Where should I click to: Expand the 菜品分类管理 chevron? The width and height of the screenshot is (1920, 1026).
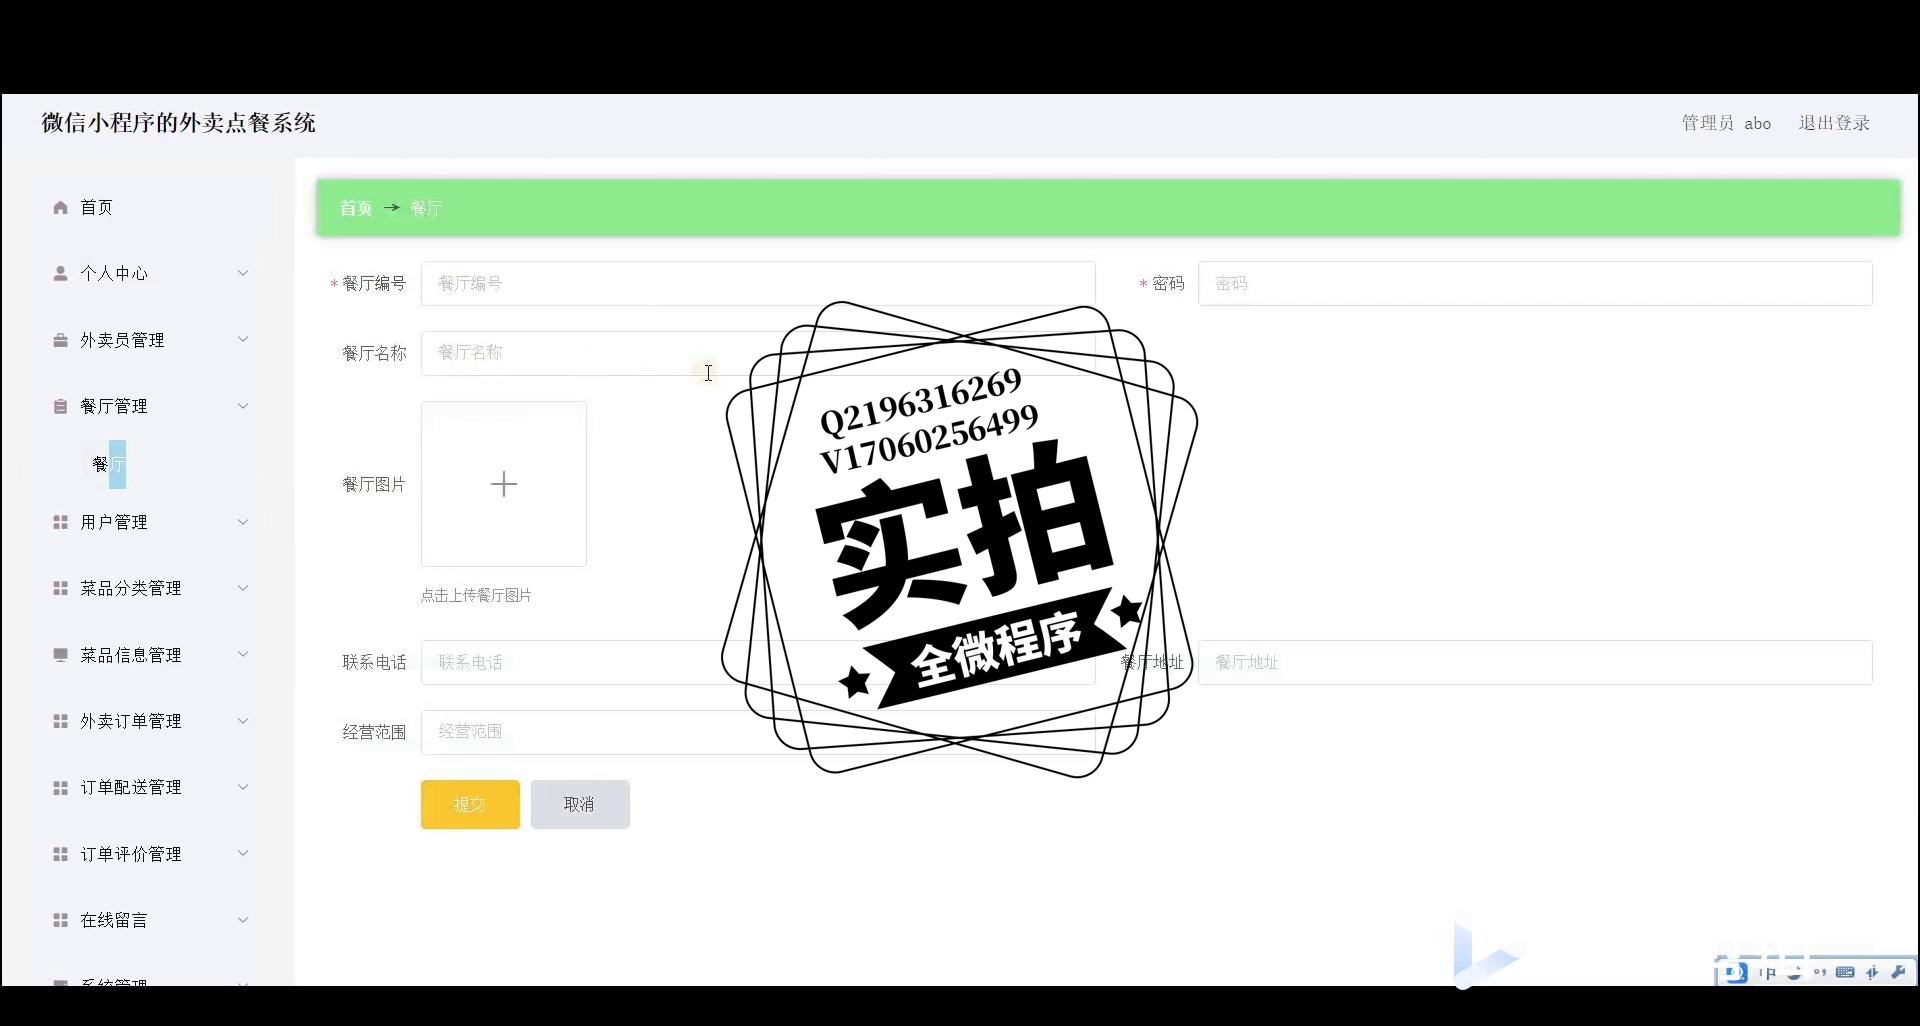click(243, 588)
